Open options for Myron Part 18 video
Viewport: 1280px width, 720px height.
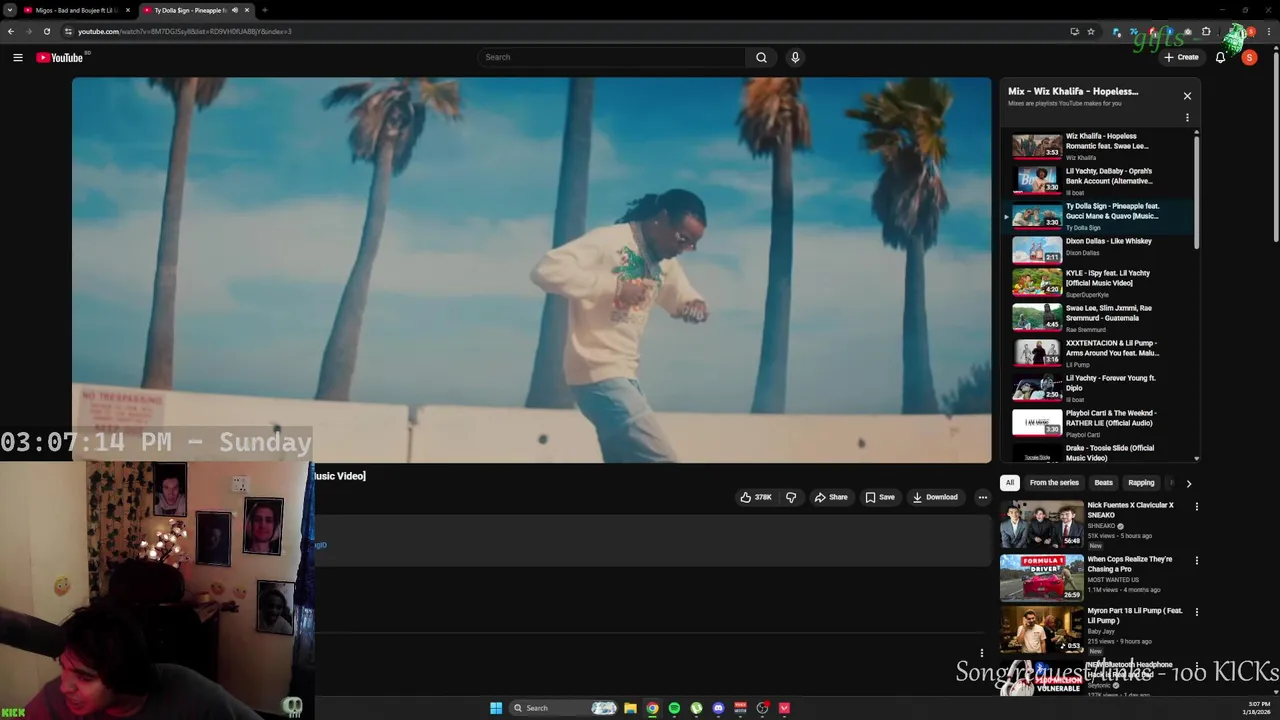click(x=1196, y=612)
